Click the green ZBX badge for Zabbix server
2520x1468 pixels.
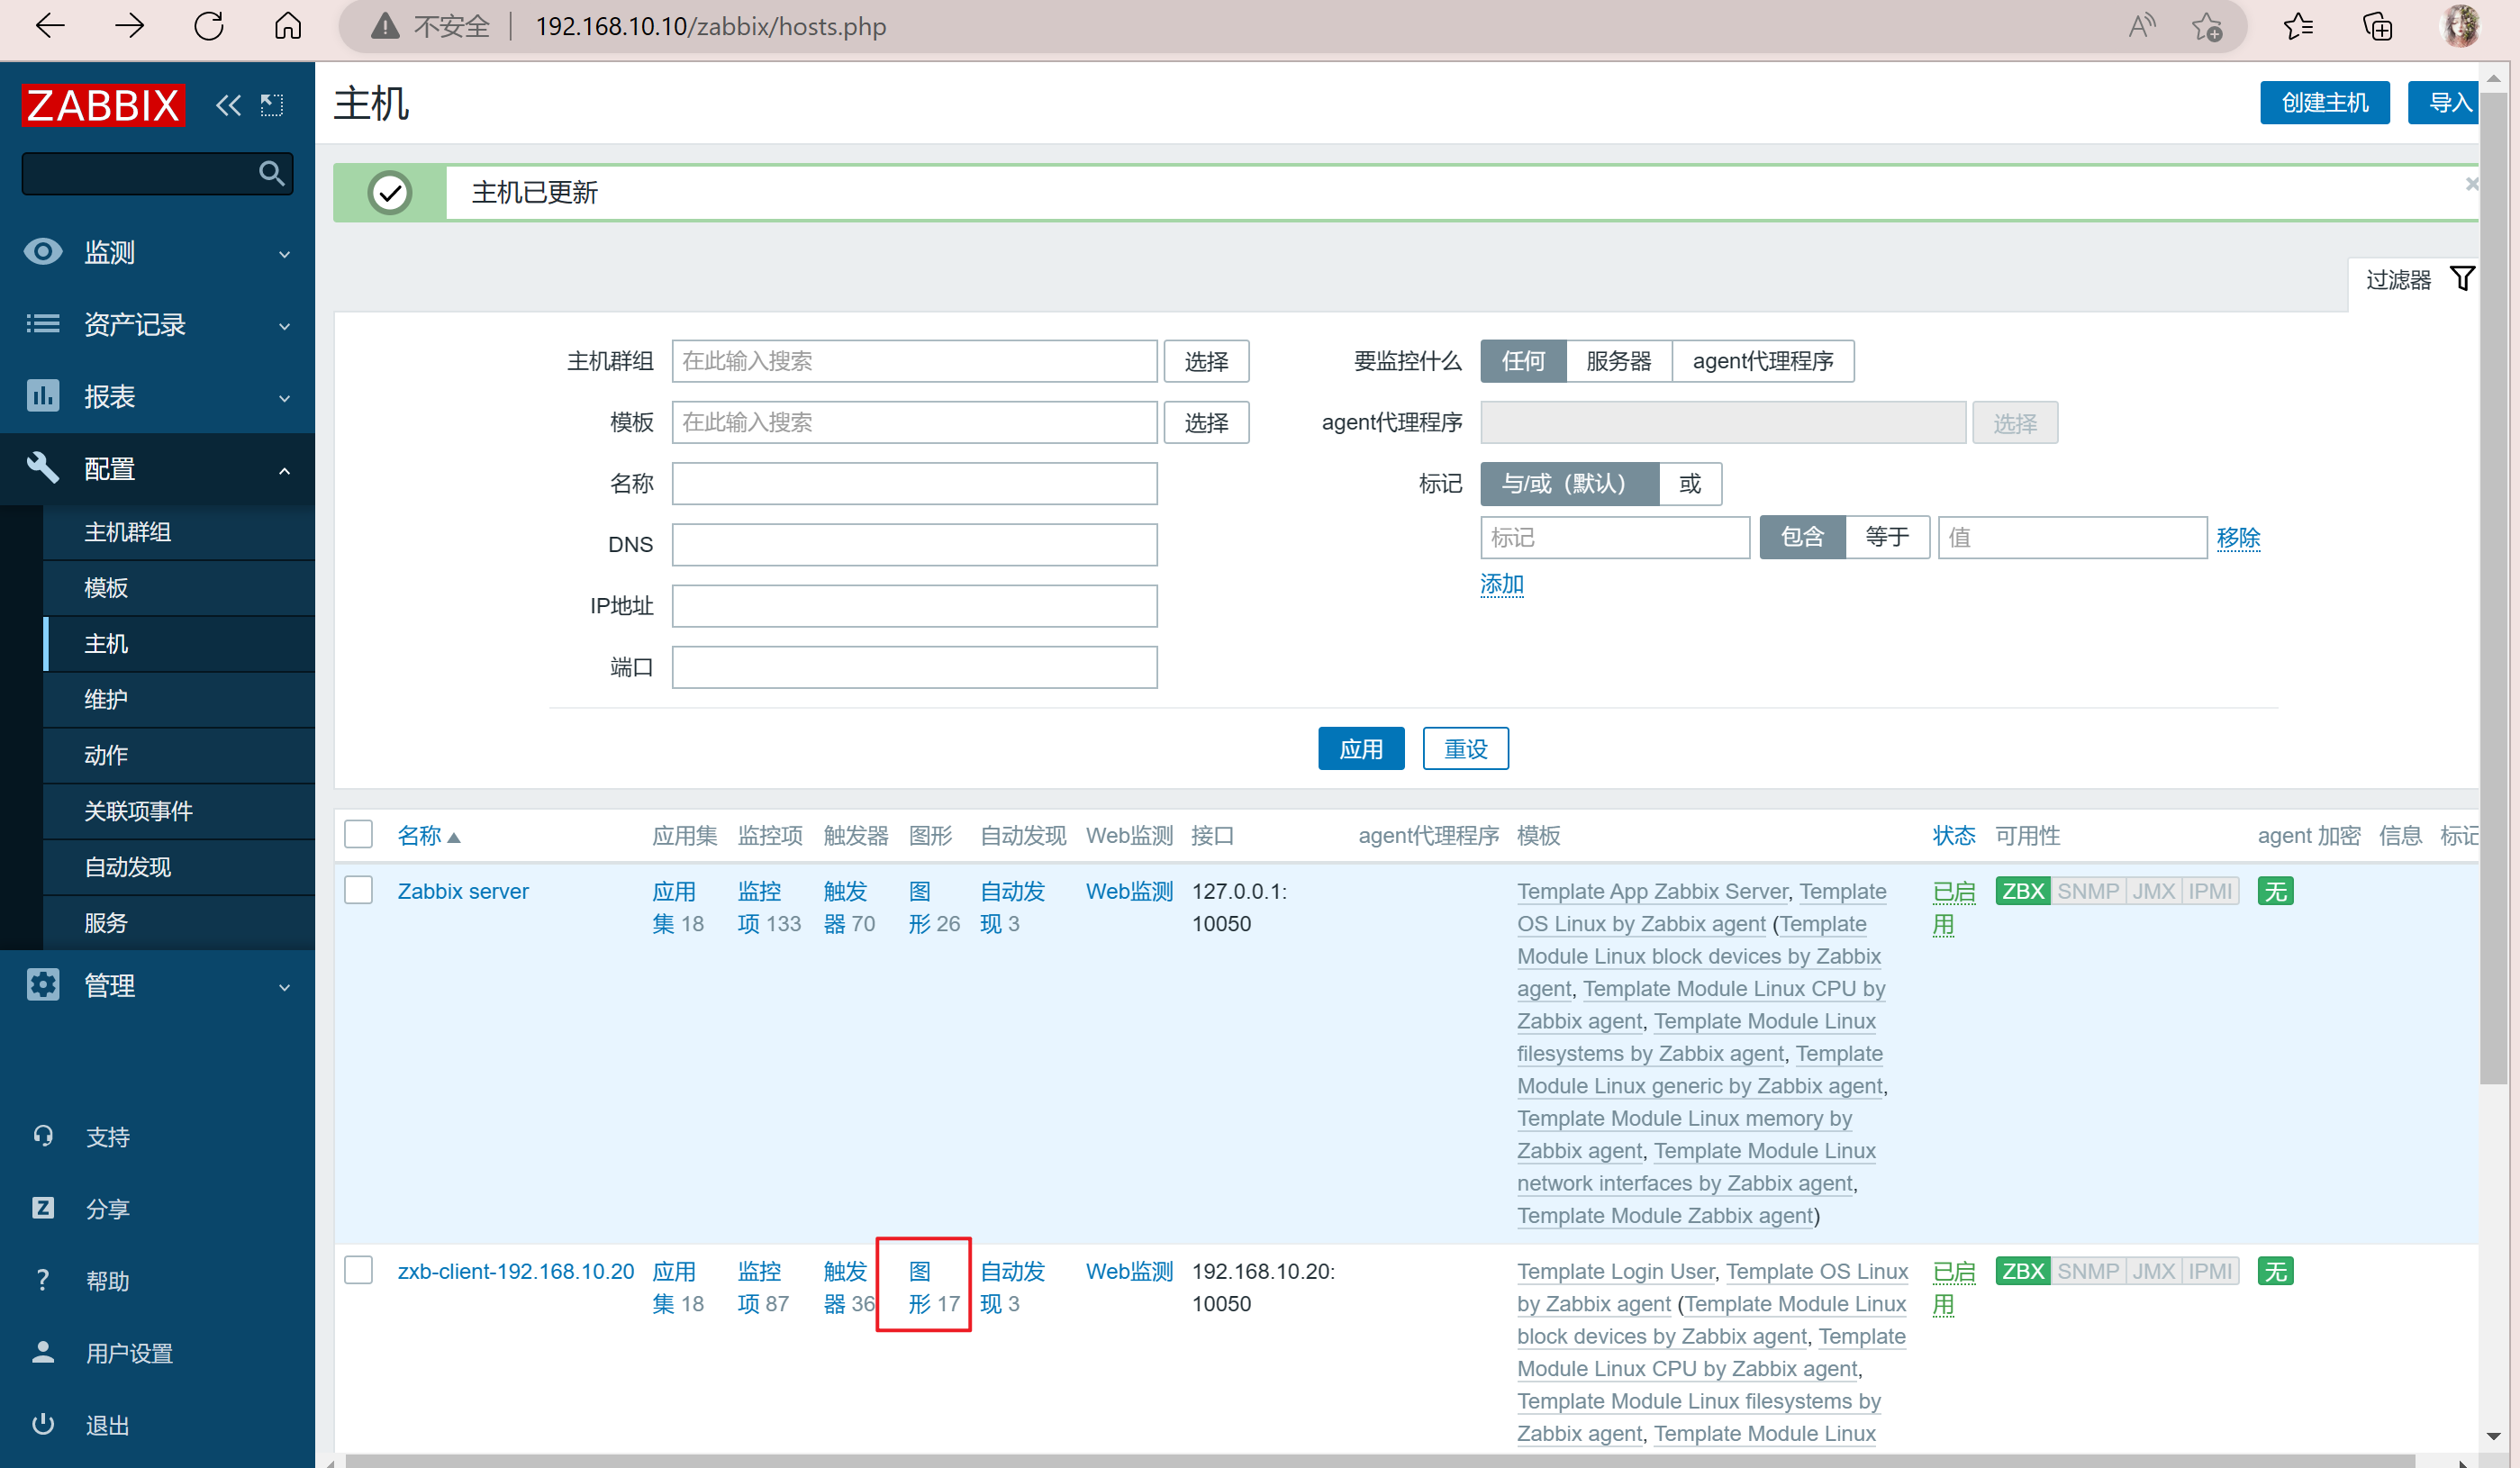click(x=2023, y=891)
